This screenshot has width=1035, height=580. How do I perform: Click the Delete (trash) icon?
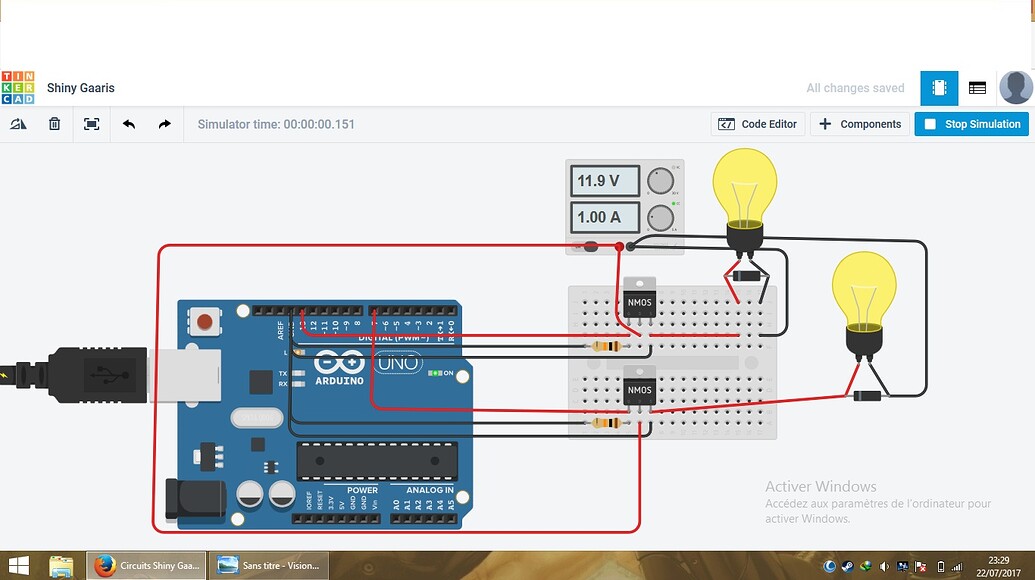(x=54, y=123)
